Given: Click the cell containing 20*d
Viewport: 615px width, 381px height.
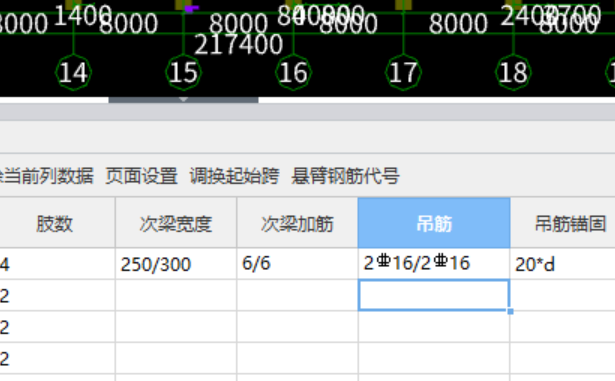Looking at the screenshot, I should click(x=562, y=264).
